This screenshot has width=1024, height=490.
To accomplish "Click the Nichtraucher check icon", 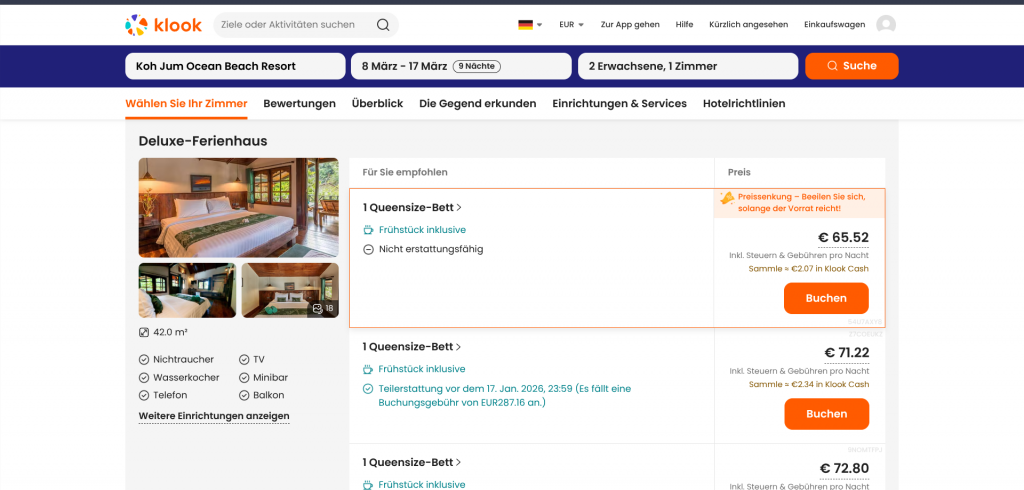I will (144, 359).
